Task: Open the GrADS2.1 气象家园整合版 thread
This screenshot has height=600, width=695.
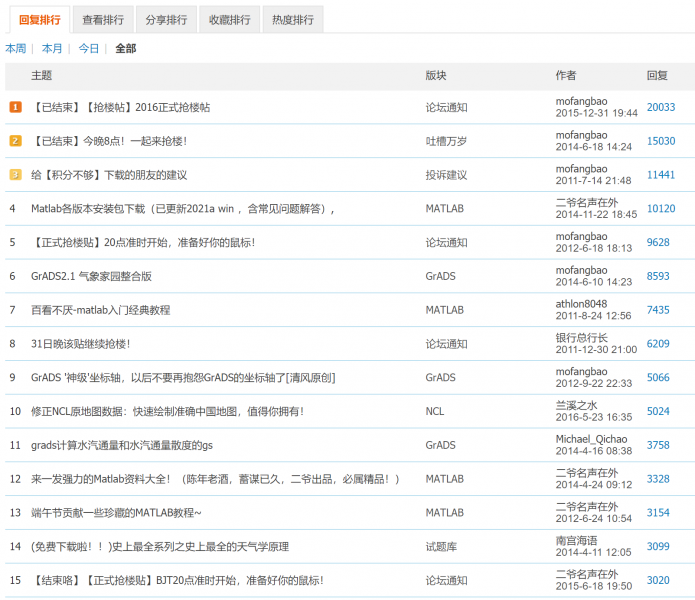Action: pos(91,276)
